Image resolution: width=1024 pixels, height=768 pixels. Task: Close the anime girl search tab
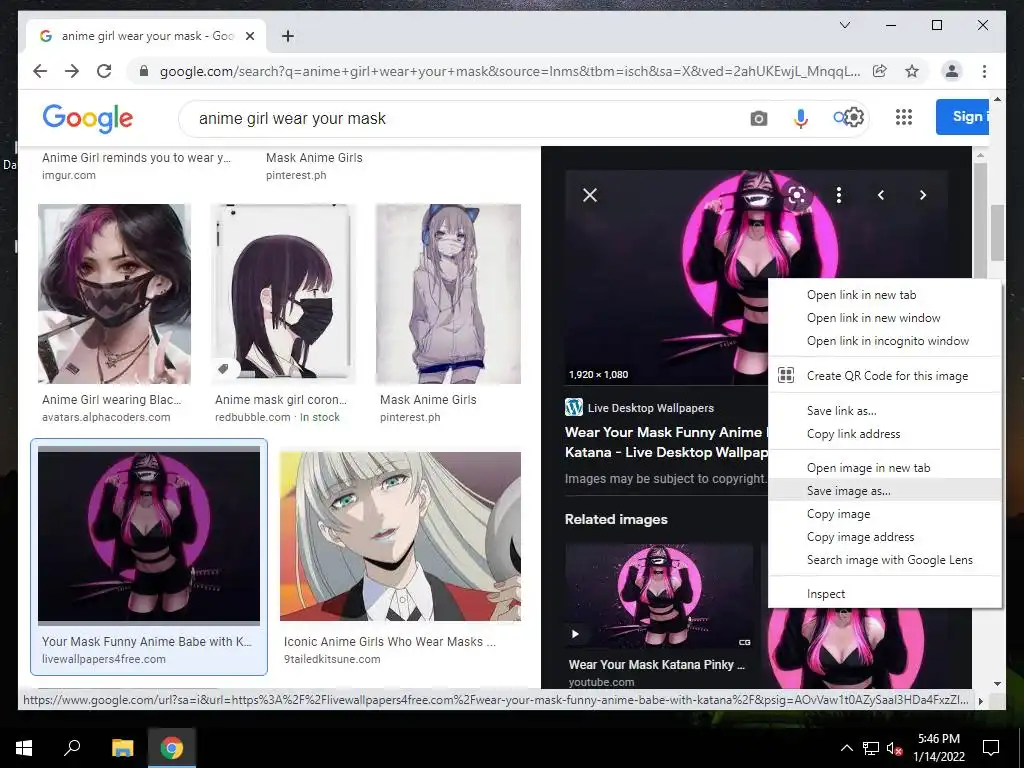tap(250, 37)
